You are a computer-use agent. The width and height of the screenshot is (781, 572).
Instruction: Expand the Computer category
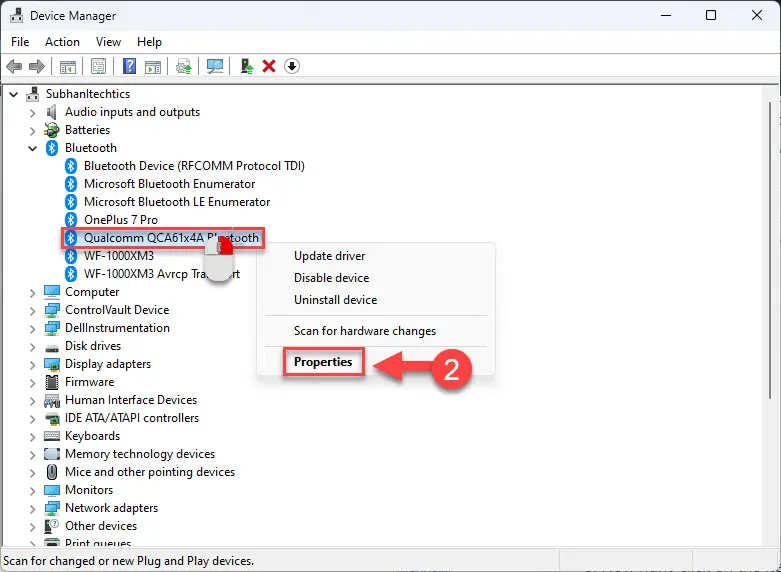click(x=32, y=293)
